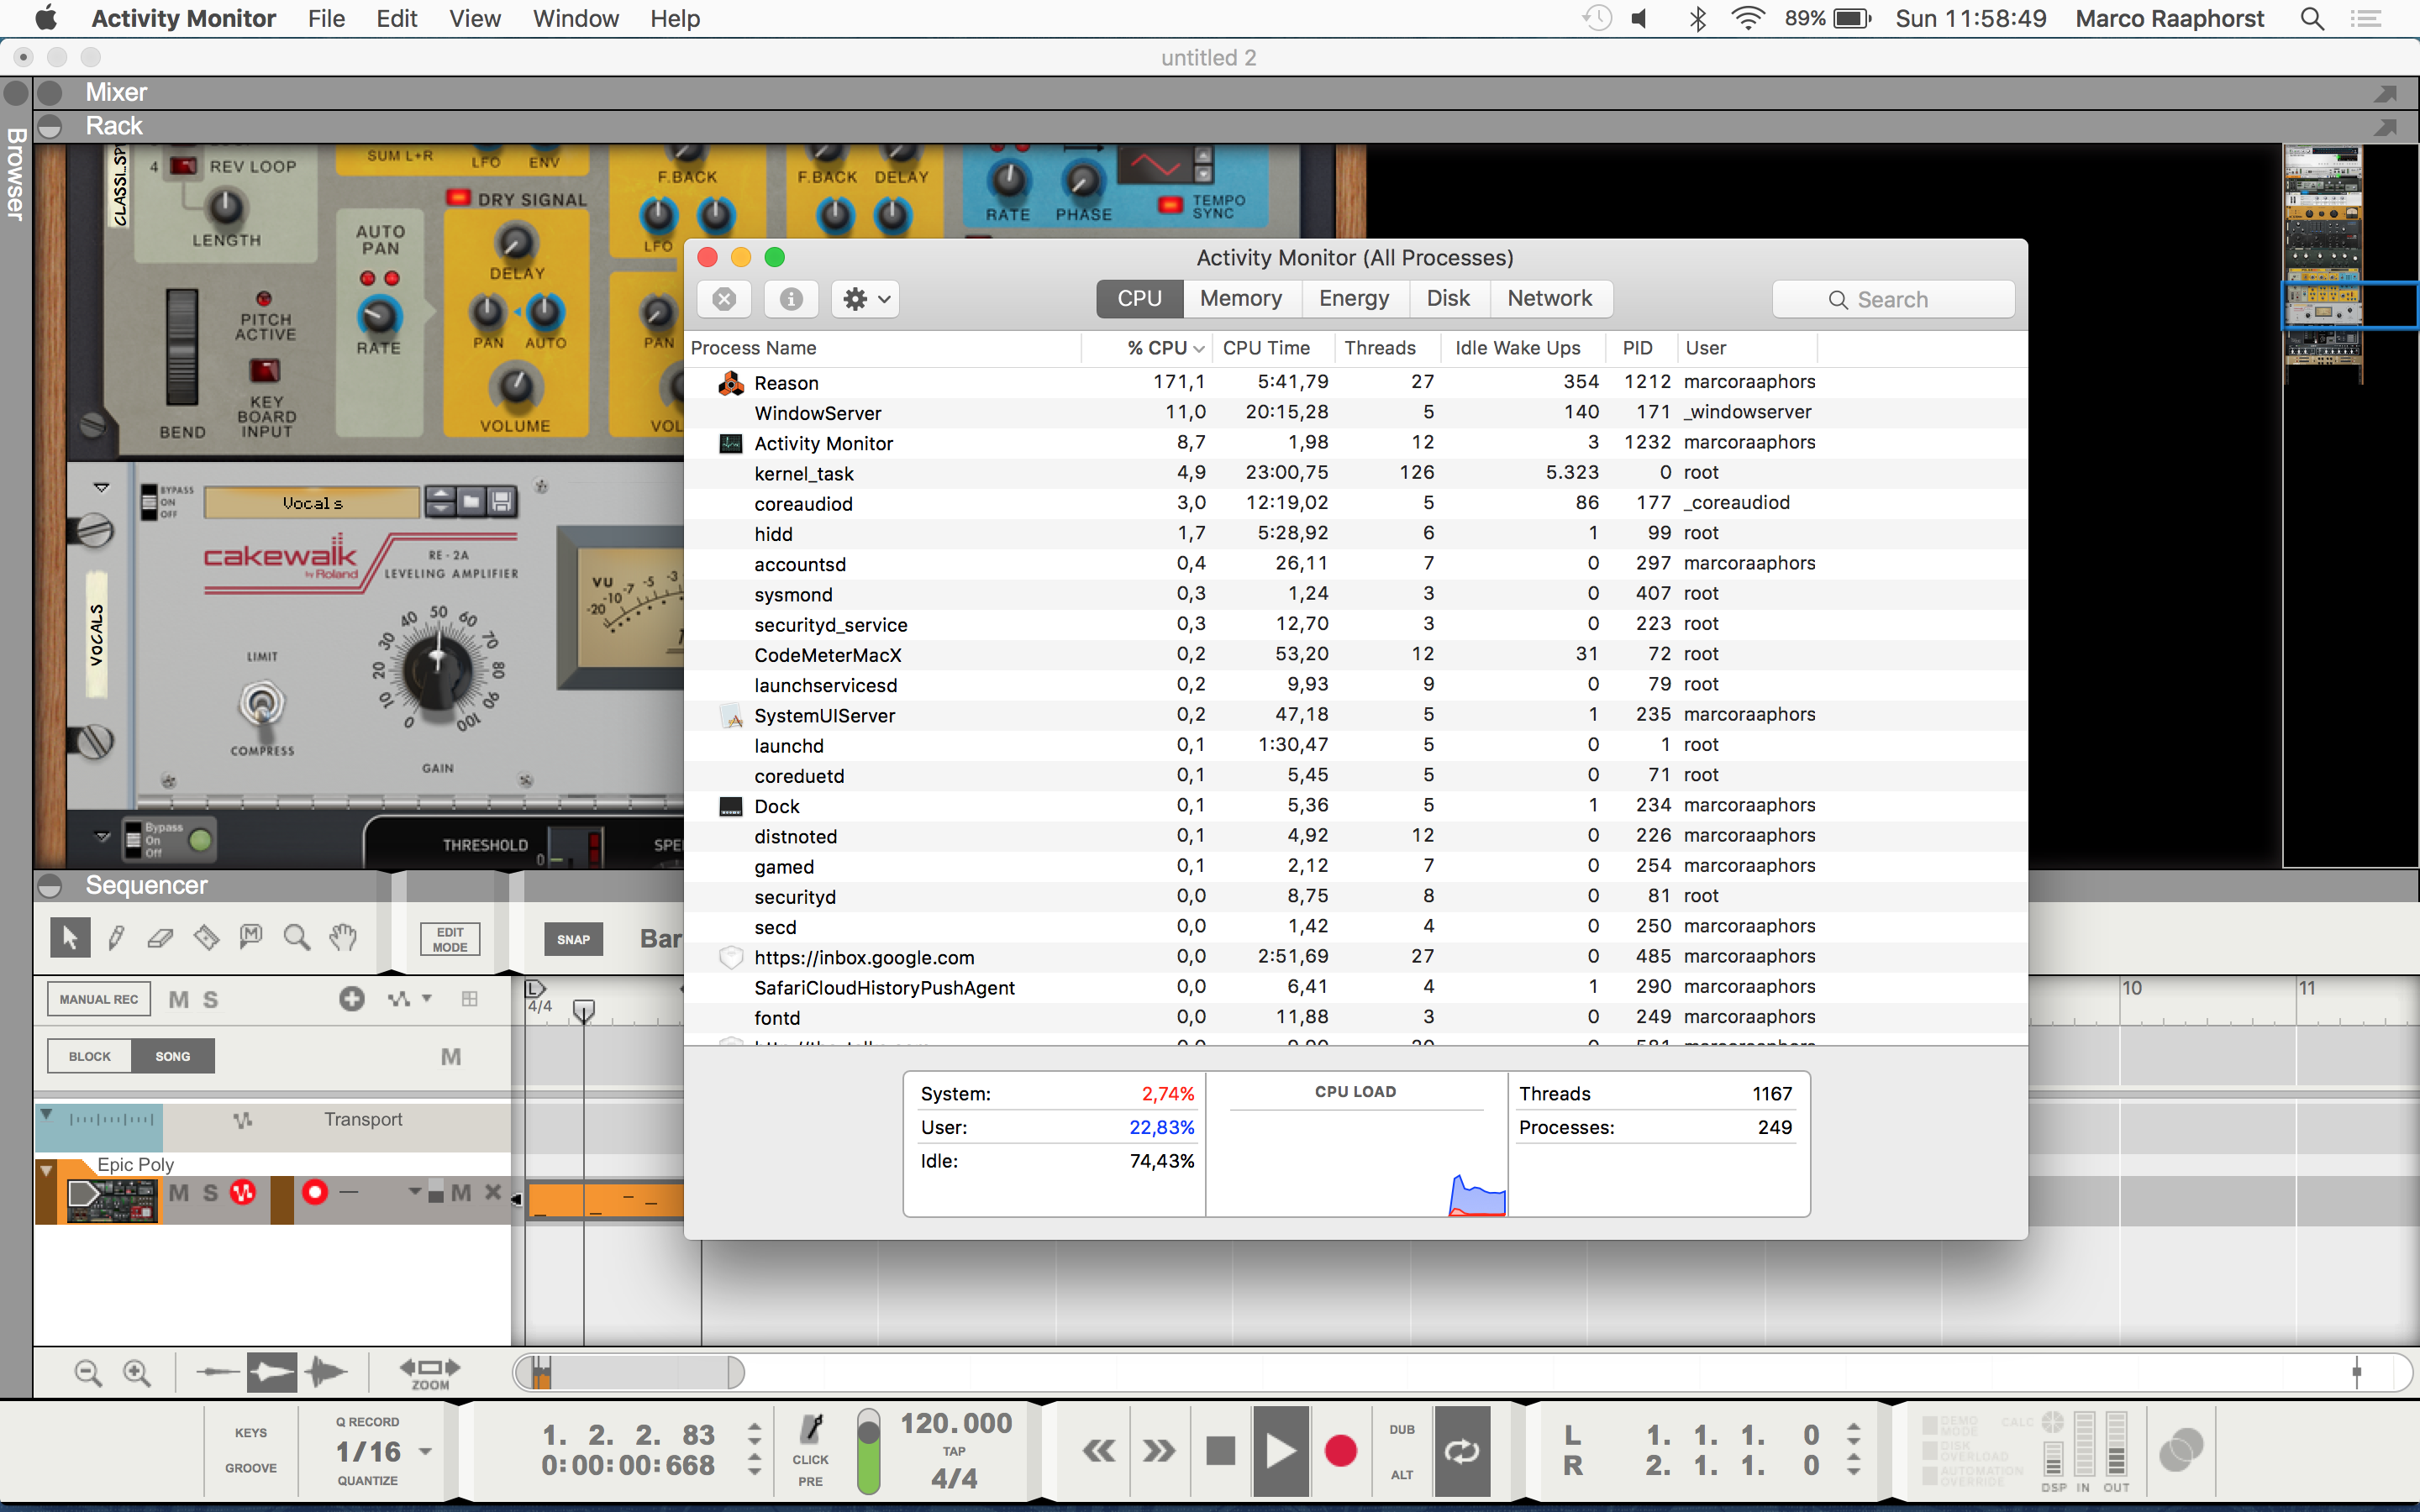Click the rewind transport button
Image resolution: width=2420 pixels, height=1512 pixels.
click(1099, 1450)
